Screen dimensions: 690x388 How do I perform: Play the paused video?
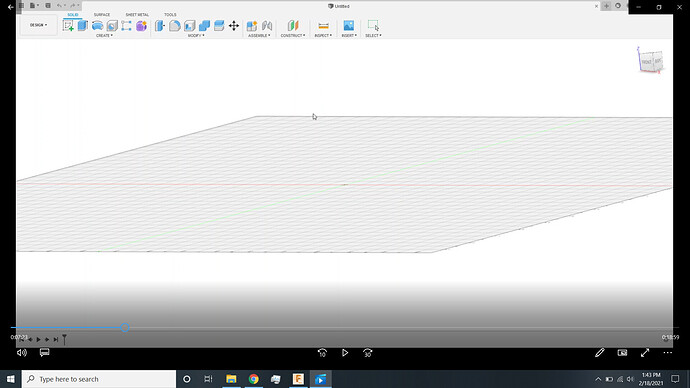[345, 353]
